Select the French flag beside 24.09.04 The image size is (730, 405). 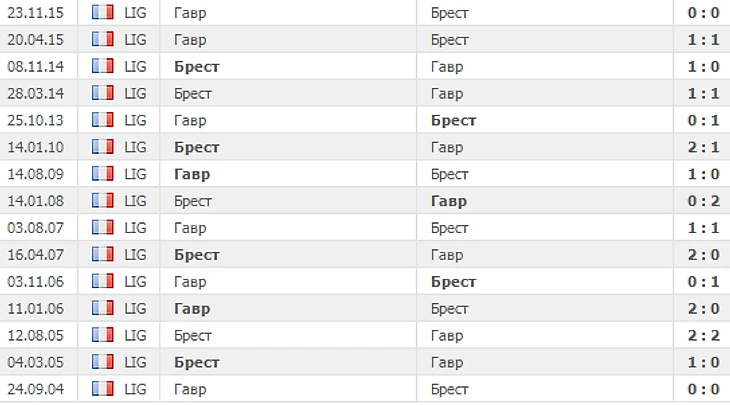pos(102,389)
